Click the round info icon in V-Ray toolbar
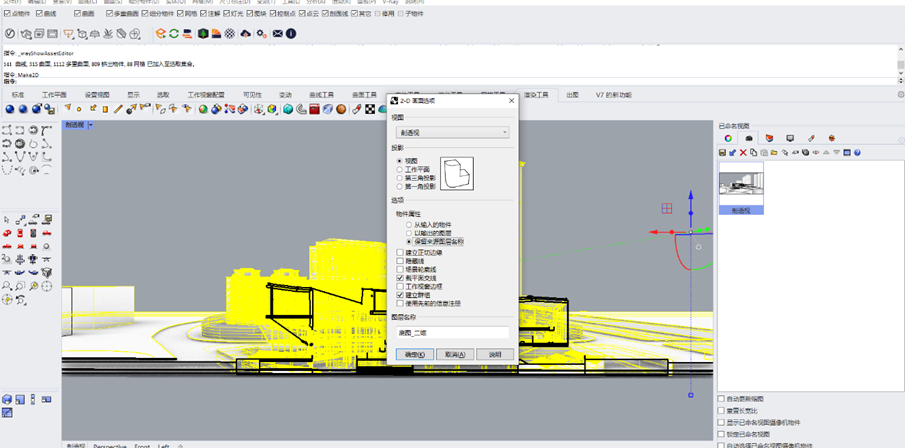Viewport: 905px width, 448px height. [290, 33]
